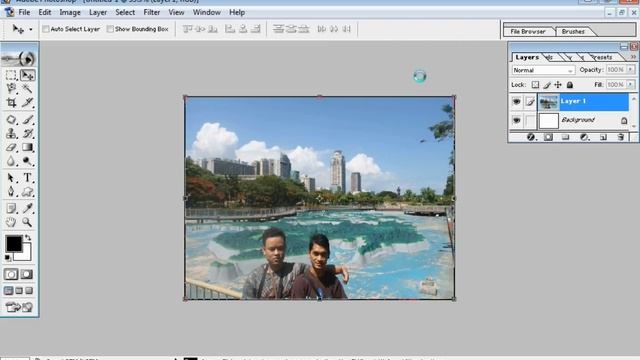Screen dimensions: 640x360
Task: Switch to the File Browser tab
Action: [528, 31]
